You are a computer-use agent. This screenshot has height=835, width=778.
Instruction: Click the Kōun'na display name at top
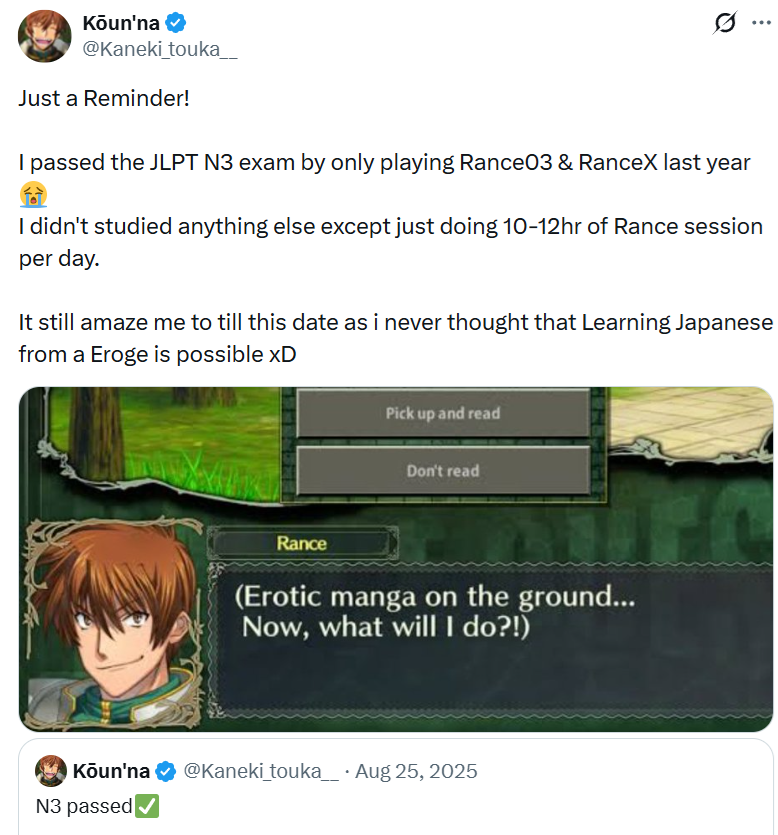(121, 23)
